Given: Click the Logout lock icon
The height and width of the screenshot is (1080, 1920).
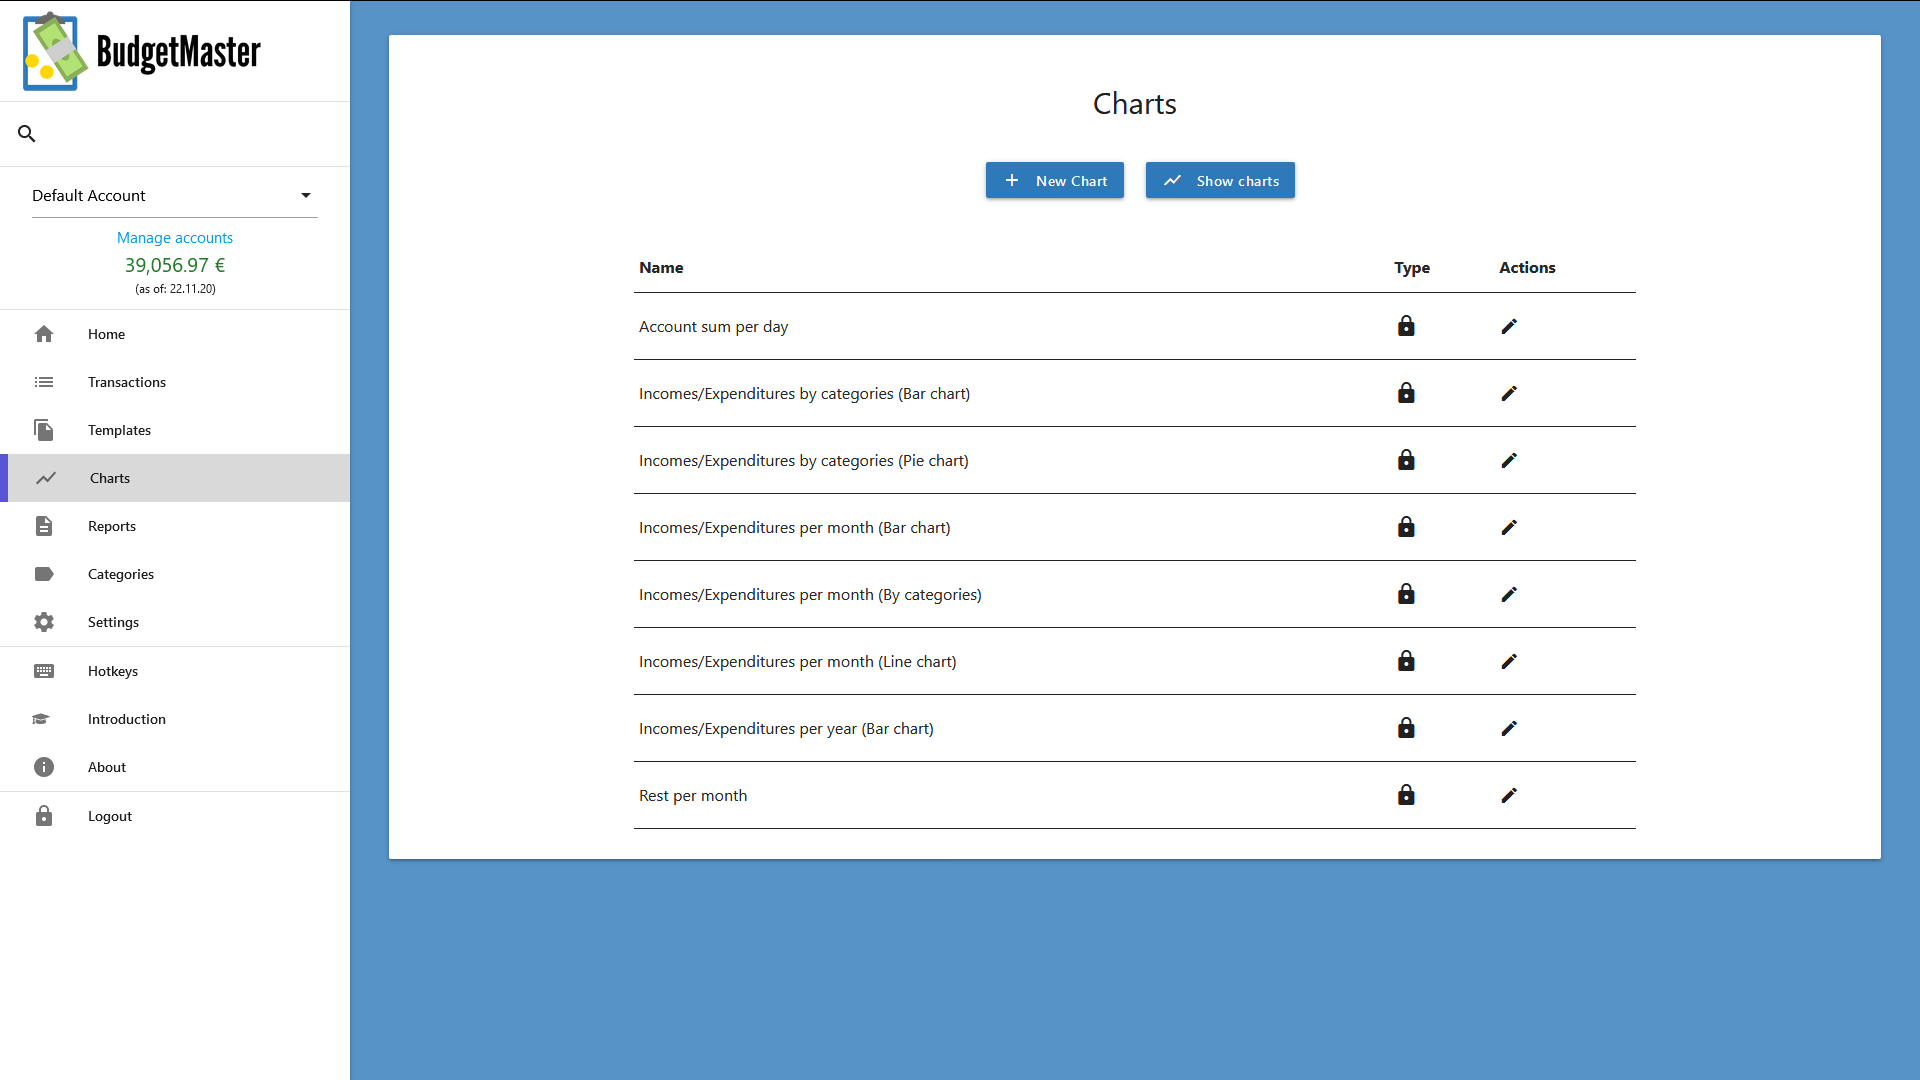Looking at the screenshot, I should tap(44, 816).
